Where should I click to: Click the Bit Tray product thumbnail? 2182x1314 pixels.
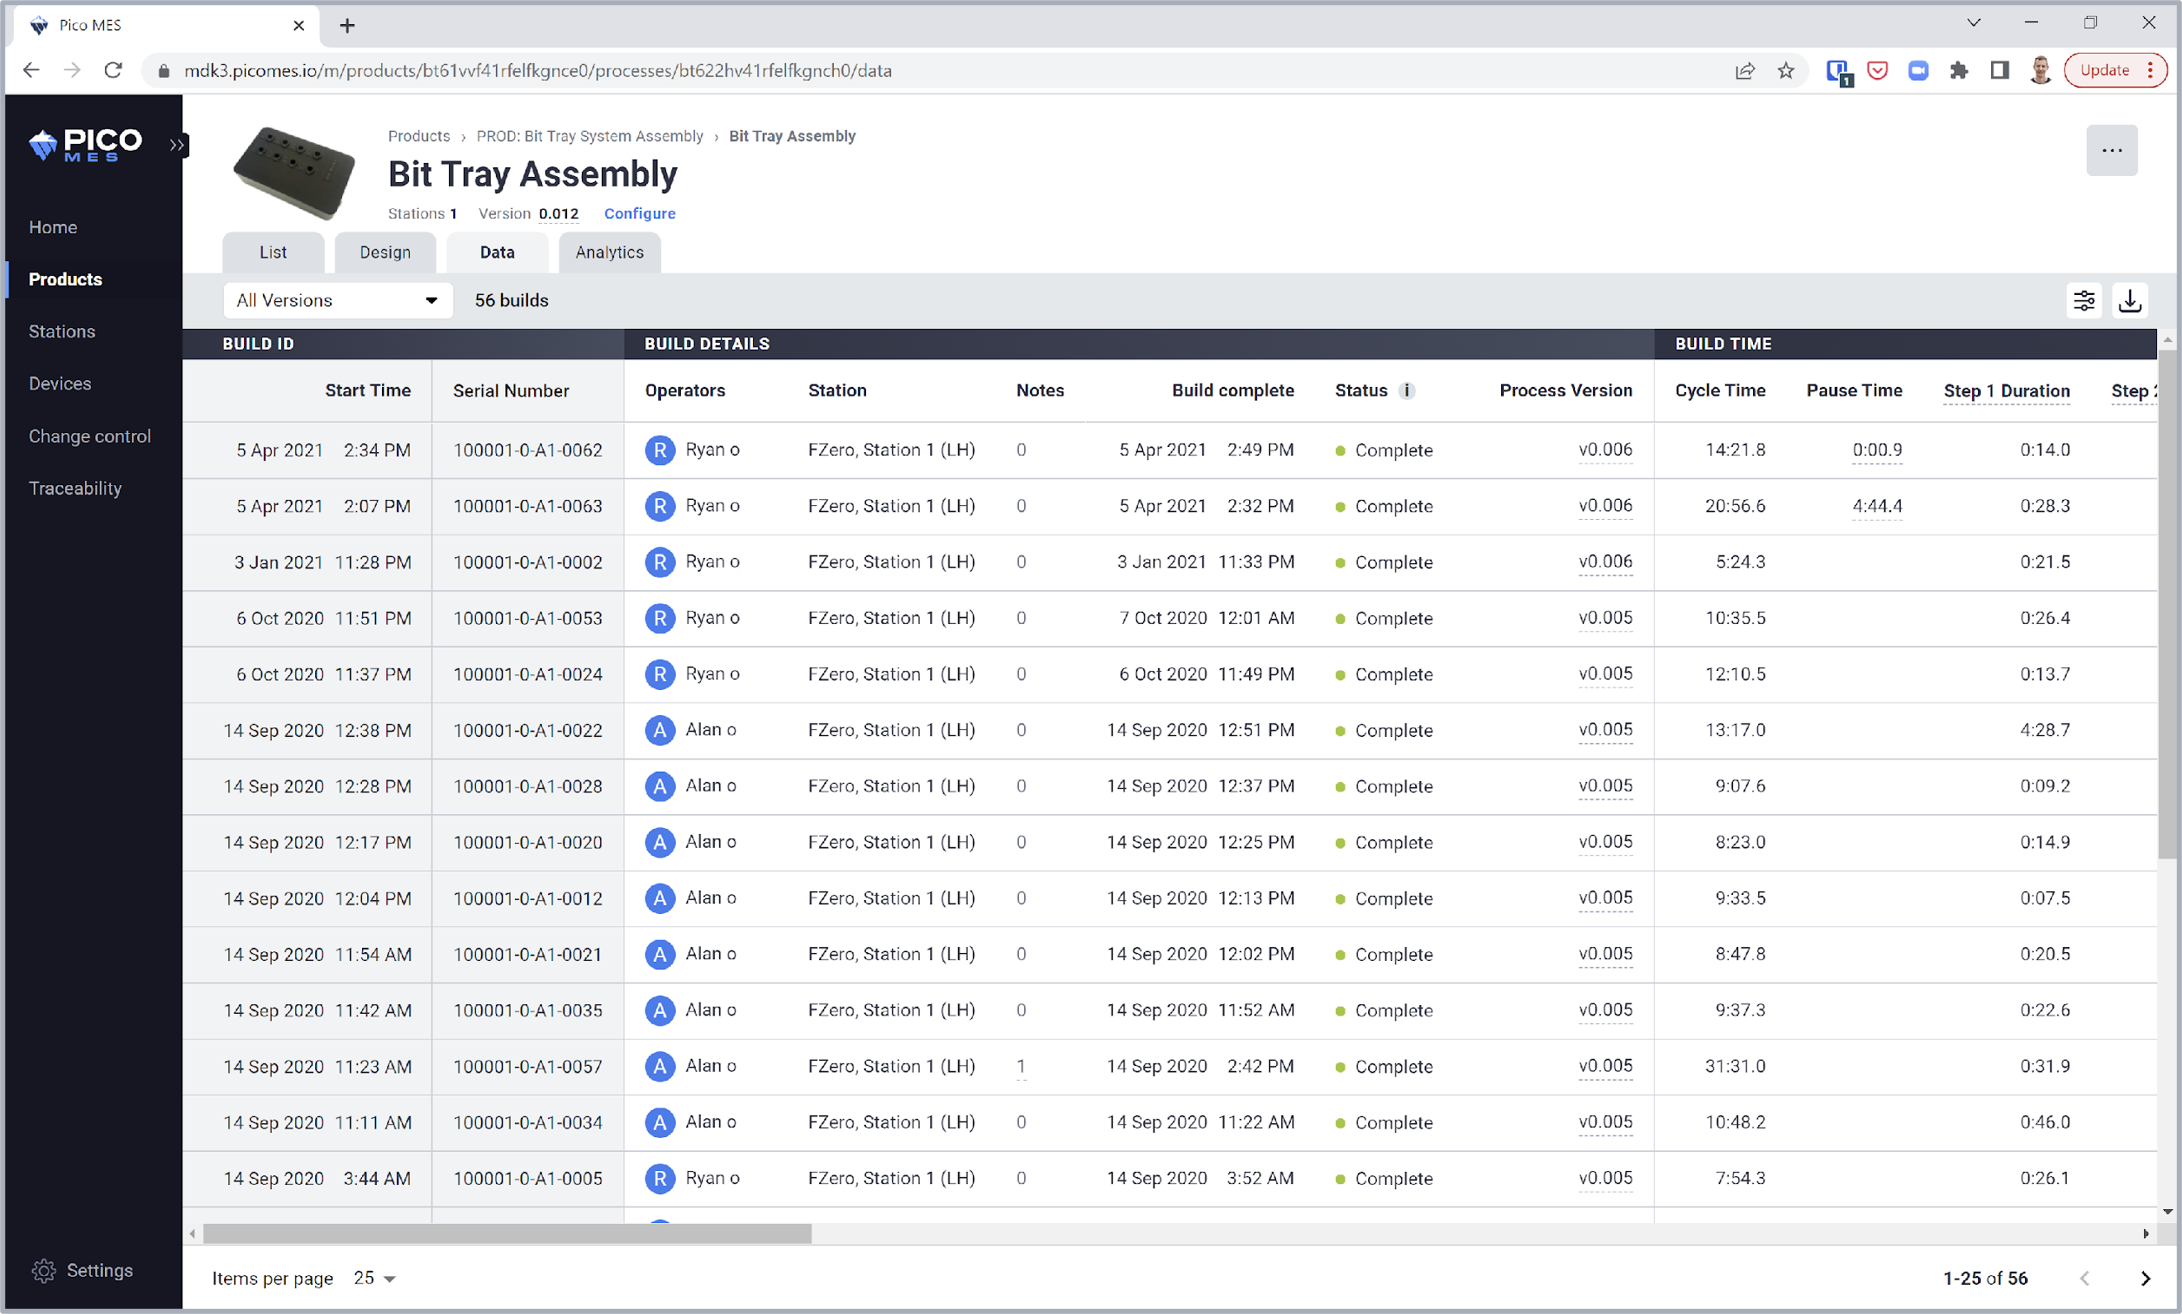coord(293,172)
